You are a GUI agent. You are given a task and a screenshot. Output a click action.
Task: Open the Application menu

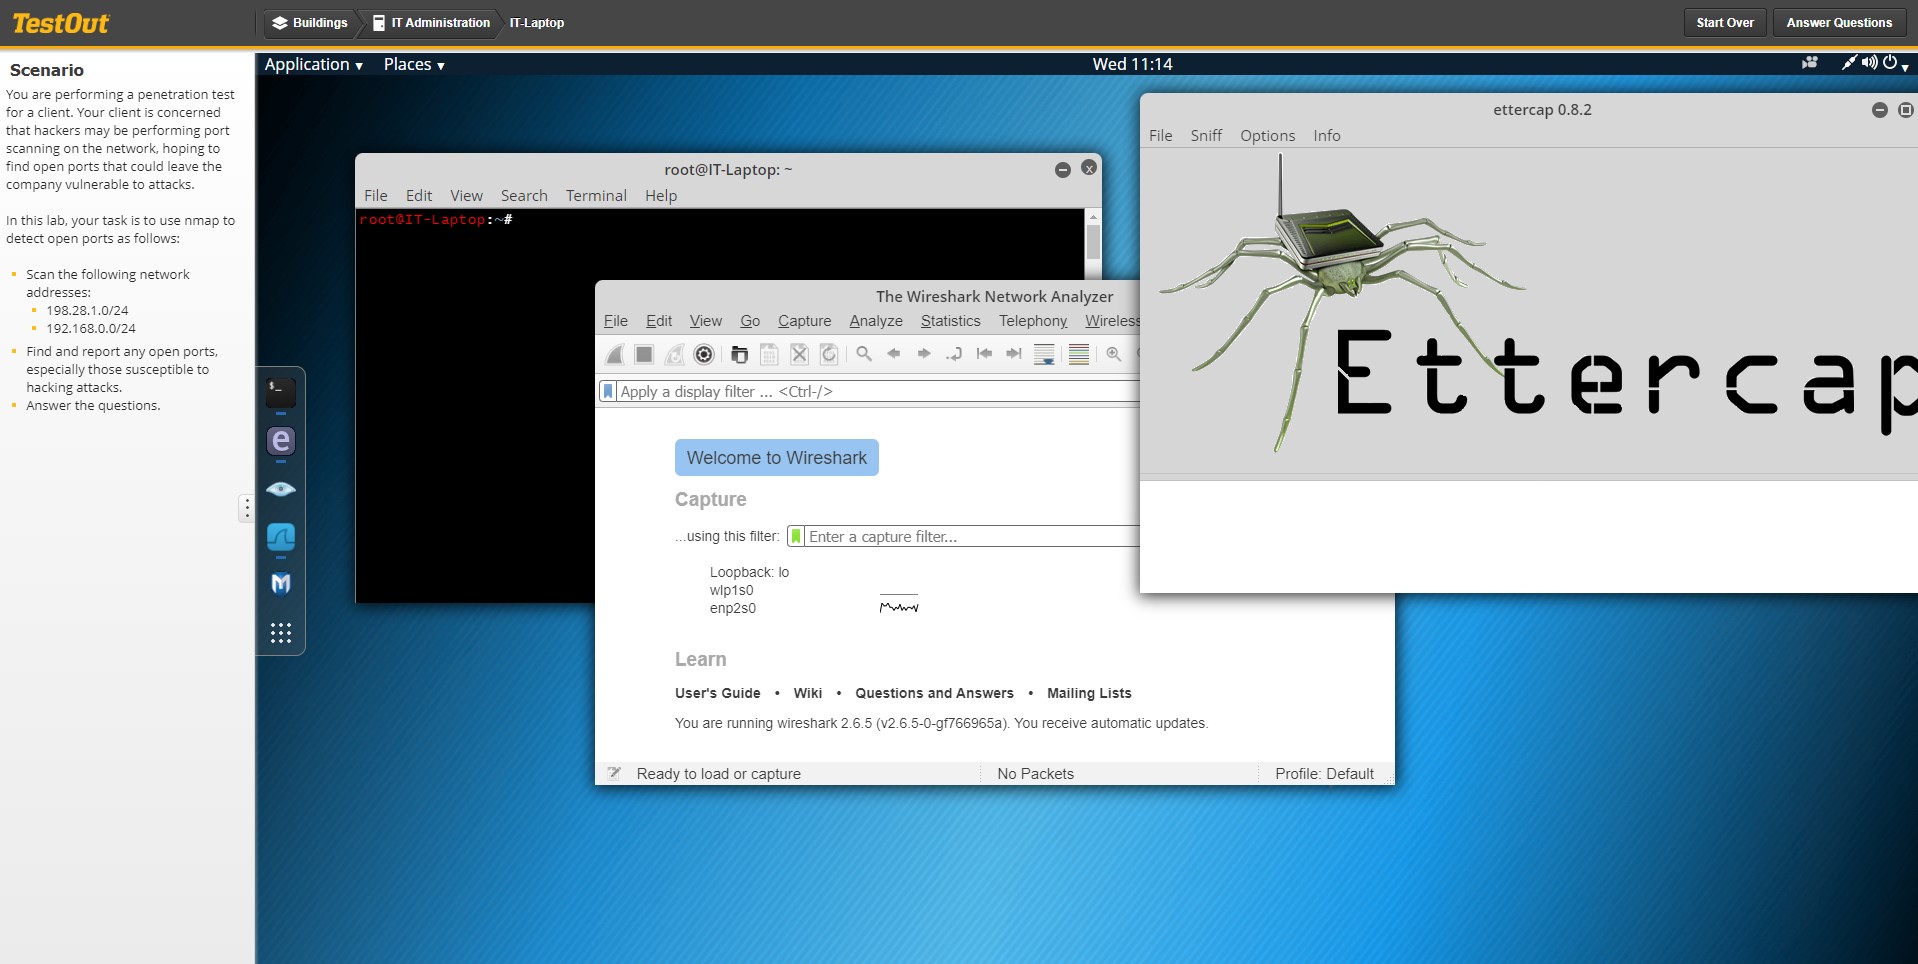click(x=308, y=64)
